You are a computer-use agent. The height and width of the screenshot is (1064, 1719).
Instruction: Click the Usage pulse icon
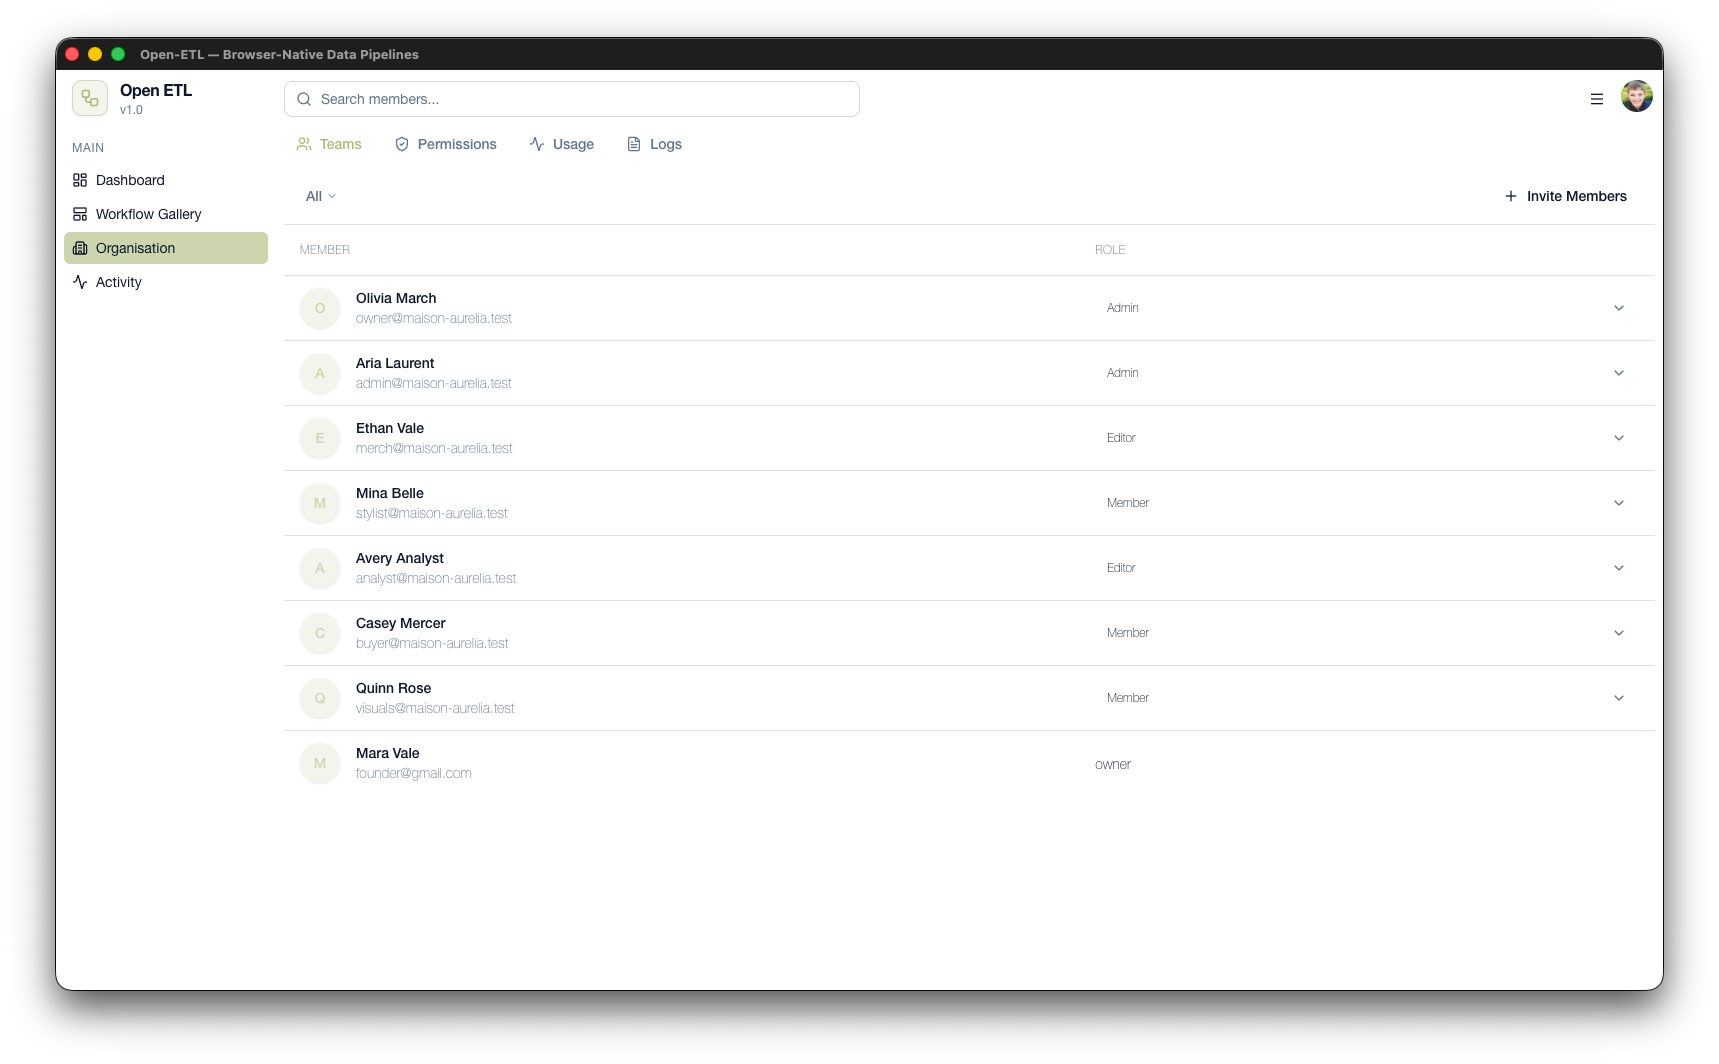[x=537, y=144]
